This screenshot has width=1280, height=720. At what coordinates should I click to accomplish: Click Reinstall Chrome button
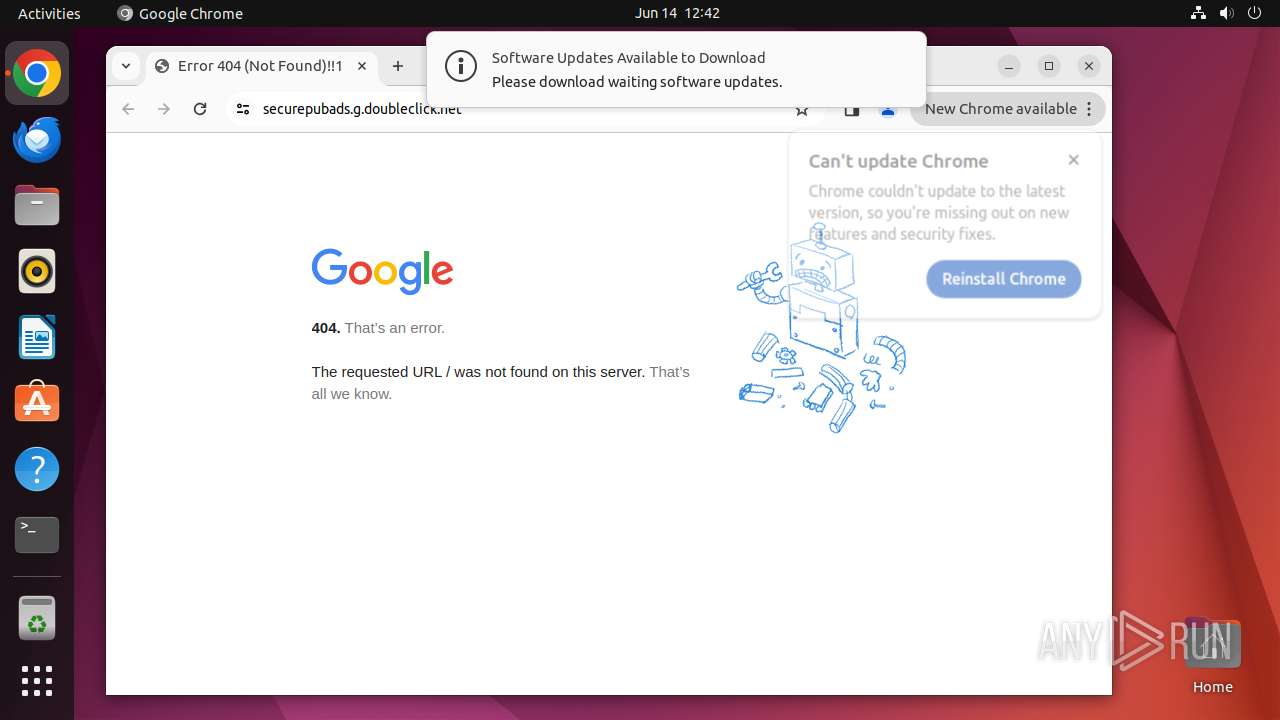[1004, 279]
